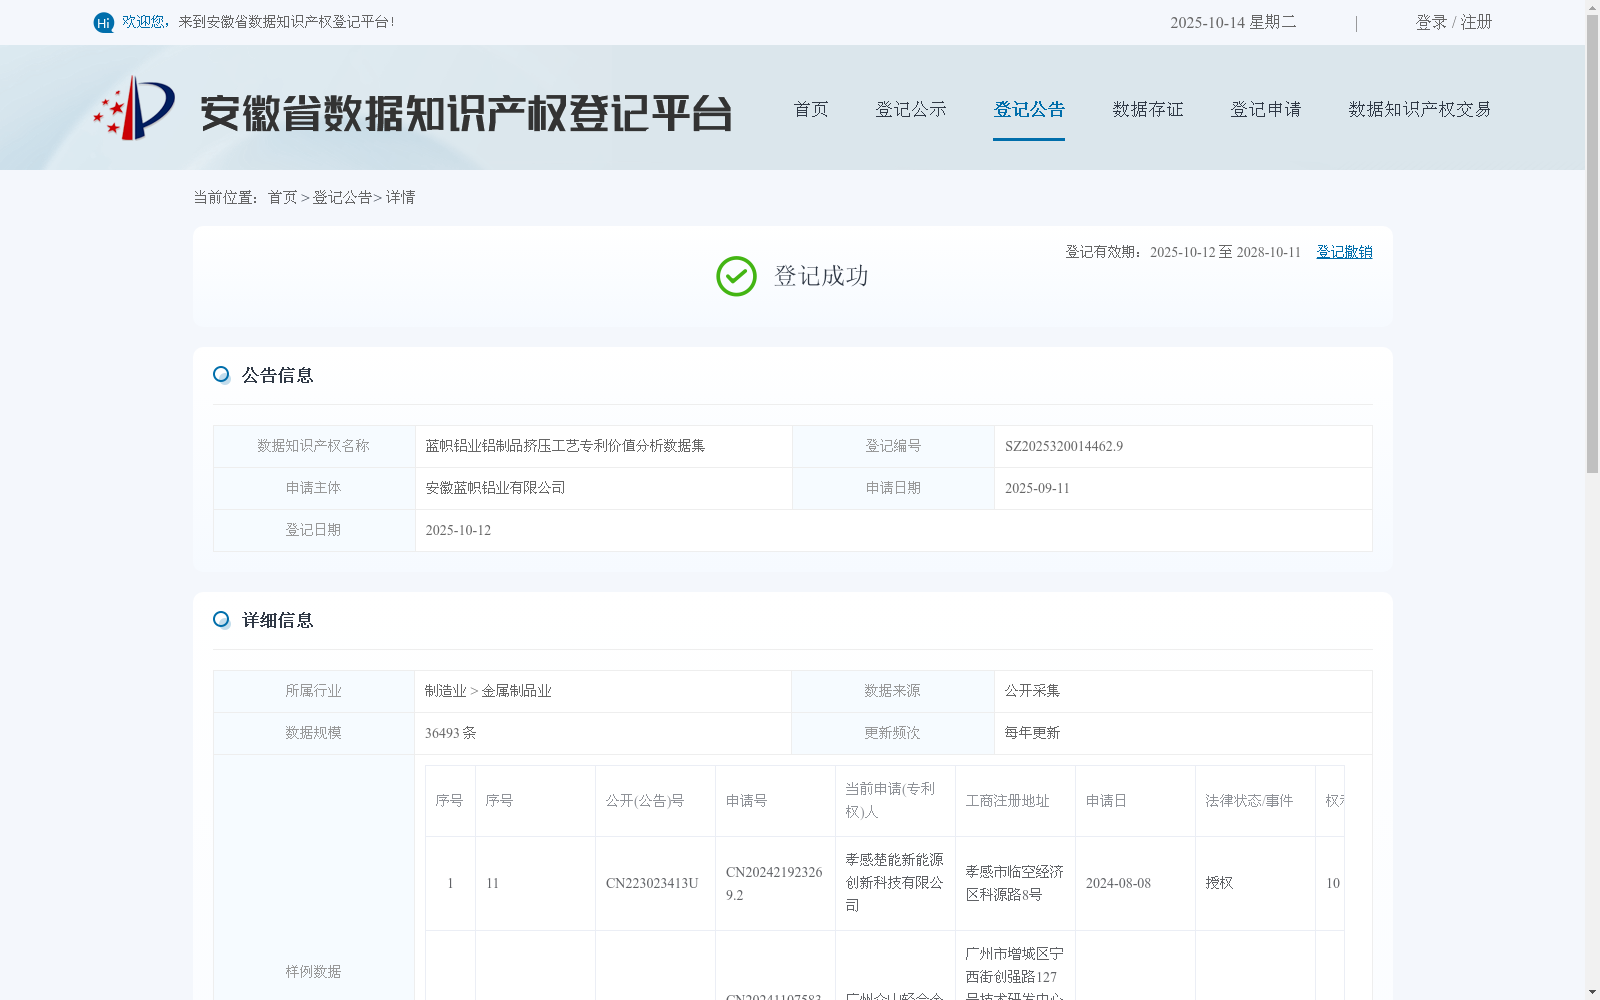Click the 登记成功 status text

click(x=821, y=276)
